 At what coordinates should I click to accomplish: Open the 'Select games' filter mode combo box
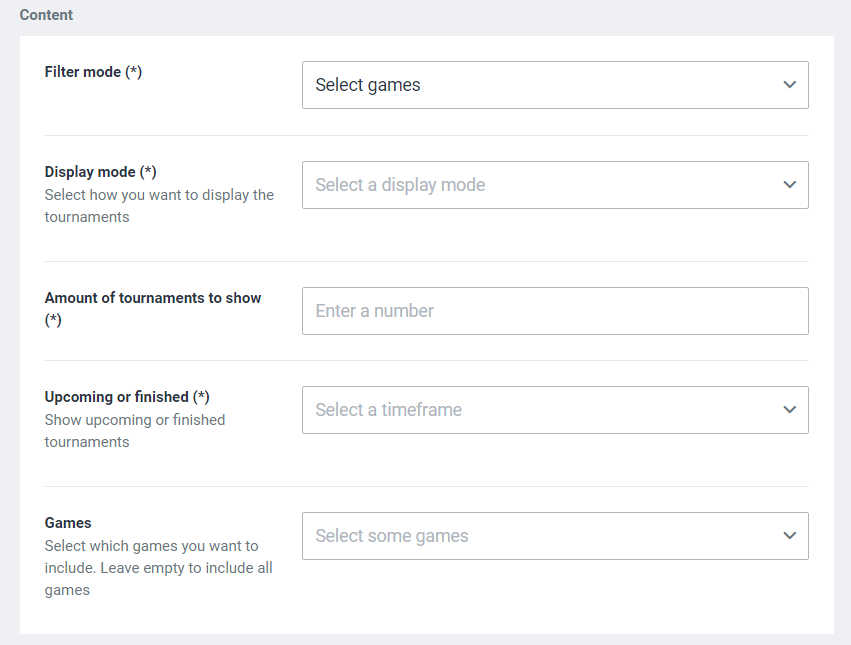(540, 85)
